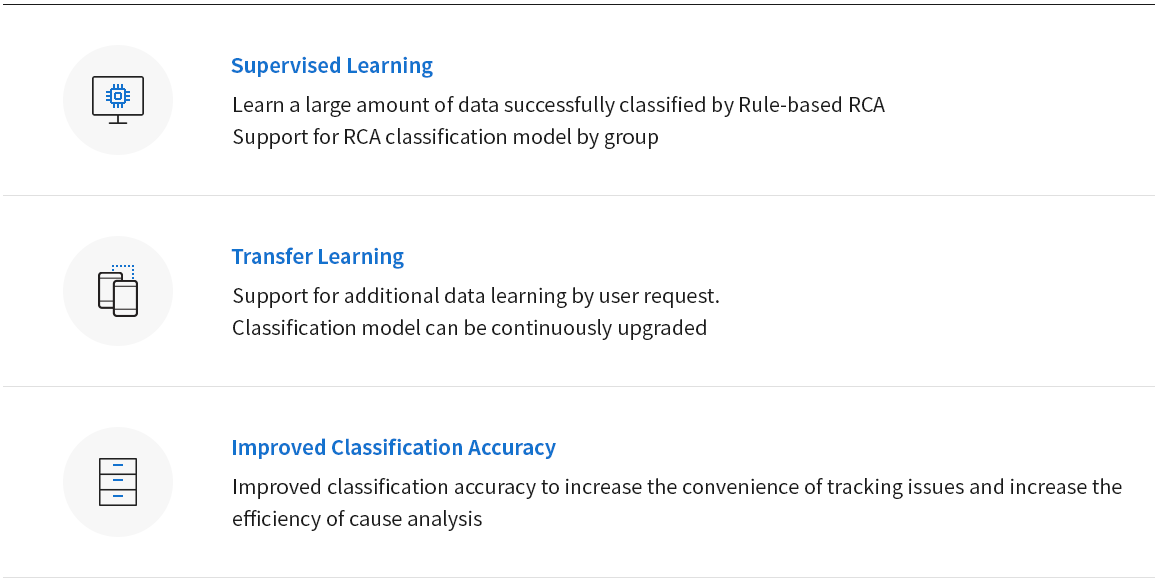Viewport: 1158px width, 580px height.
Task: Open the Transfer Learning heading link
Action: [x=318, y=256]
